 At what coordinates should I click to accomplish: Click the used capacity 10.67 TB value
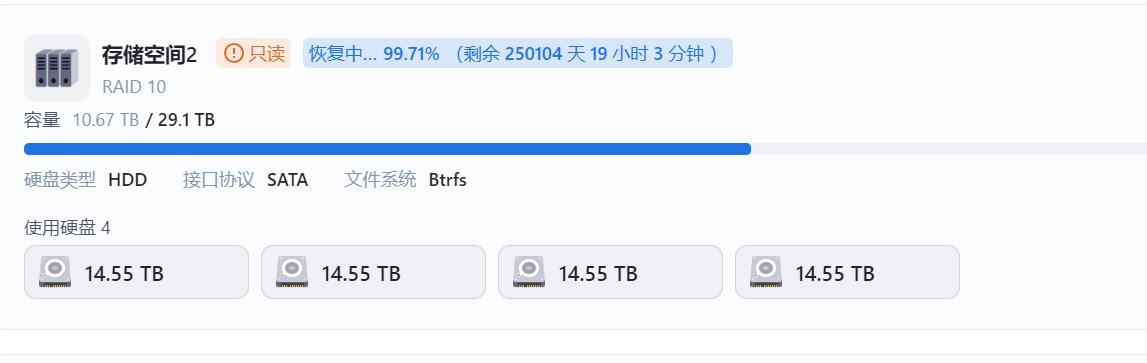tap(106, 120)
